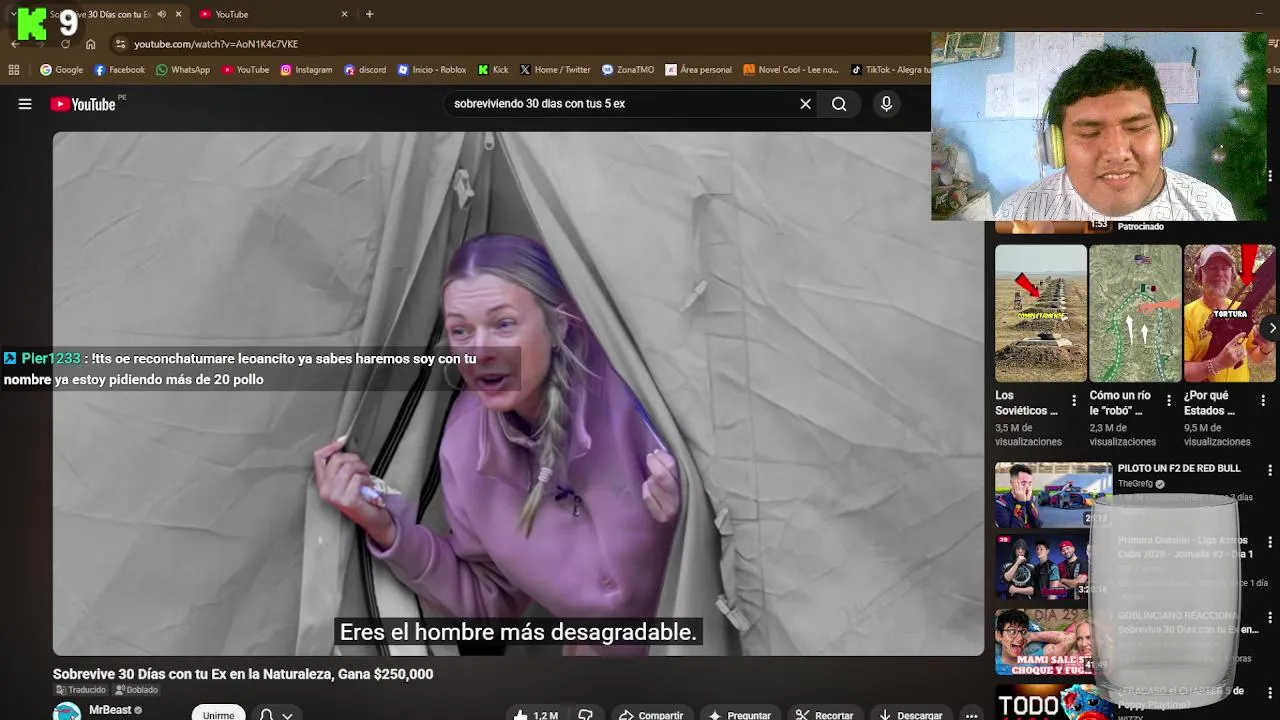Go to YouTube home via the logo

pyautogui.click(x=83, y=104)
